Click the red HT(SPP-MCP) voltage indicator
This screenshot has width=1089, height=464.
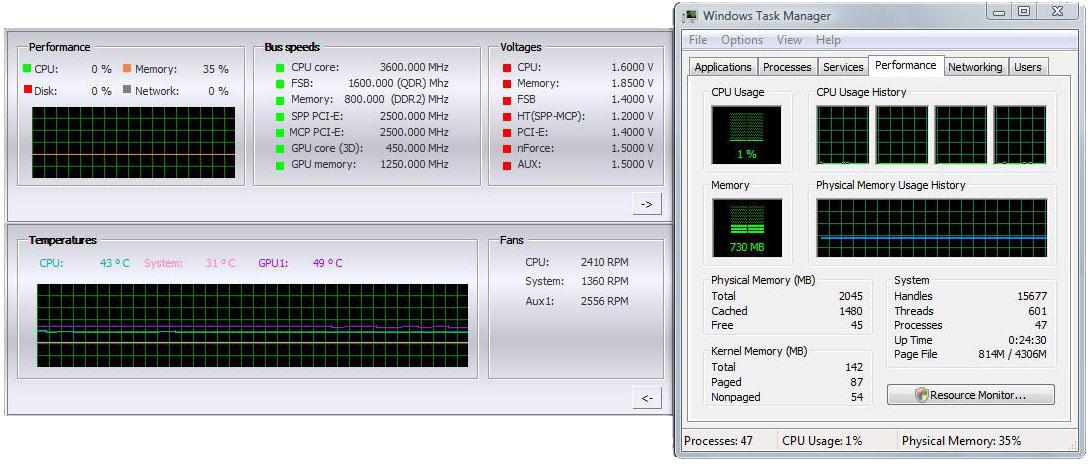(506, 117)
